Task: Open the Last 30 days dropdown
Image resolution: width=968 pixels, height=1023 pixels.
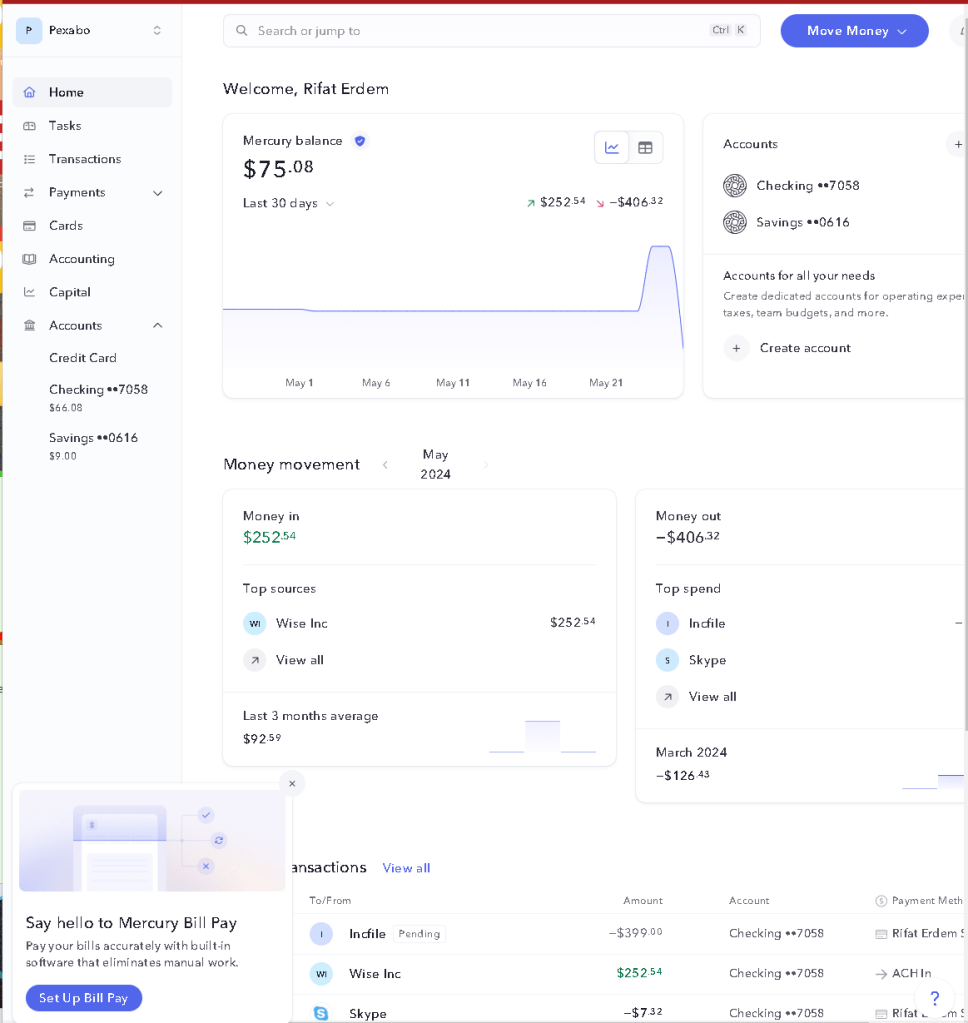Action: (288, 203)
